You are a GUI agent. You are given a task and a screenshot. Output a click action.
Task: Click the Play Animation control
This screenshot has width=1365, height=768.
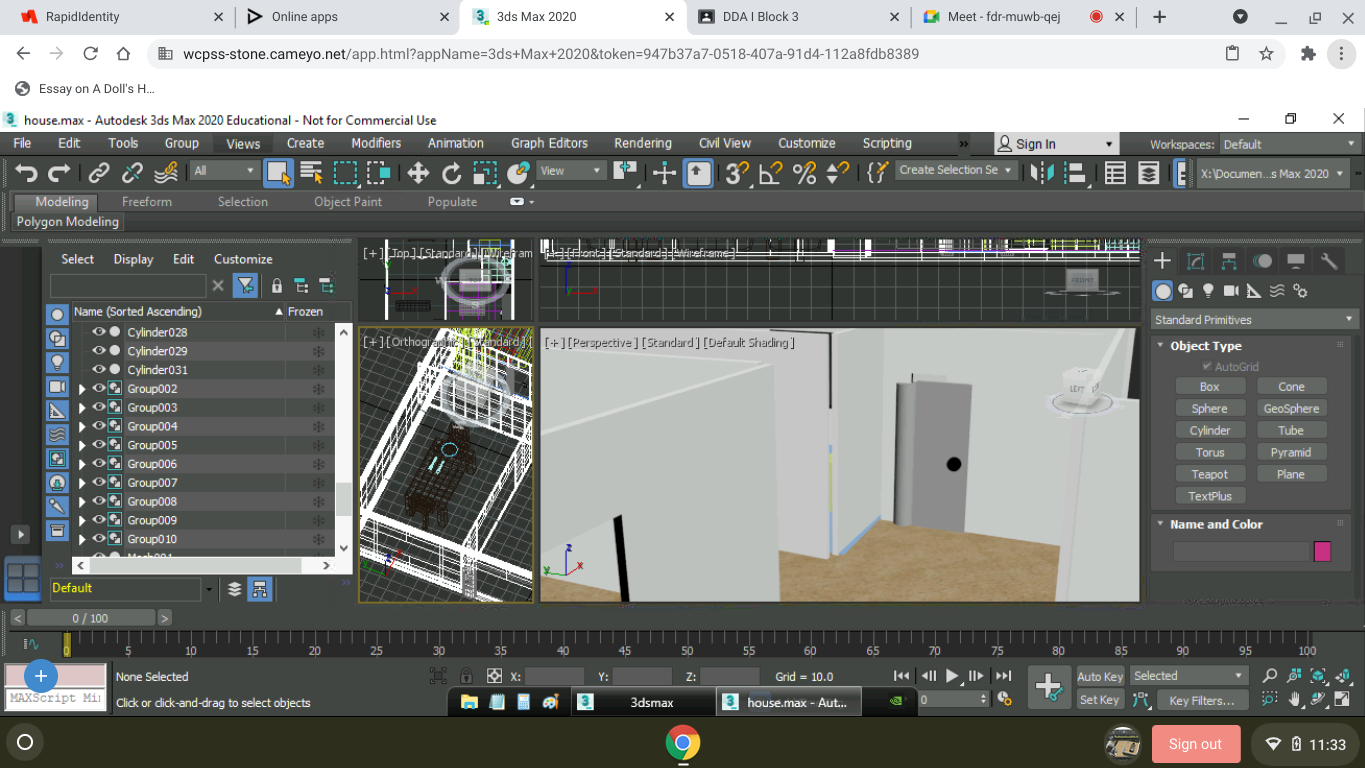coord(952,675)
